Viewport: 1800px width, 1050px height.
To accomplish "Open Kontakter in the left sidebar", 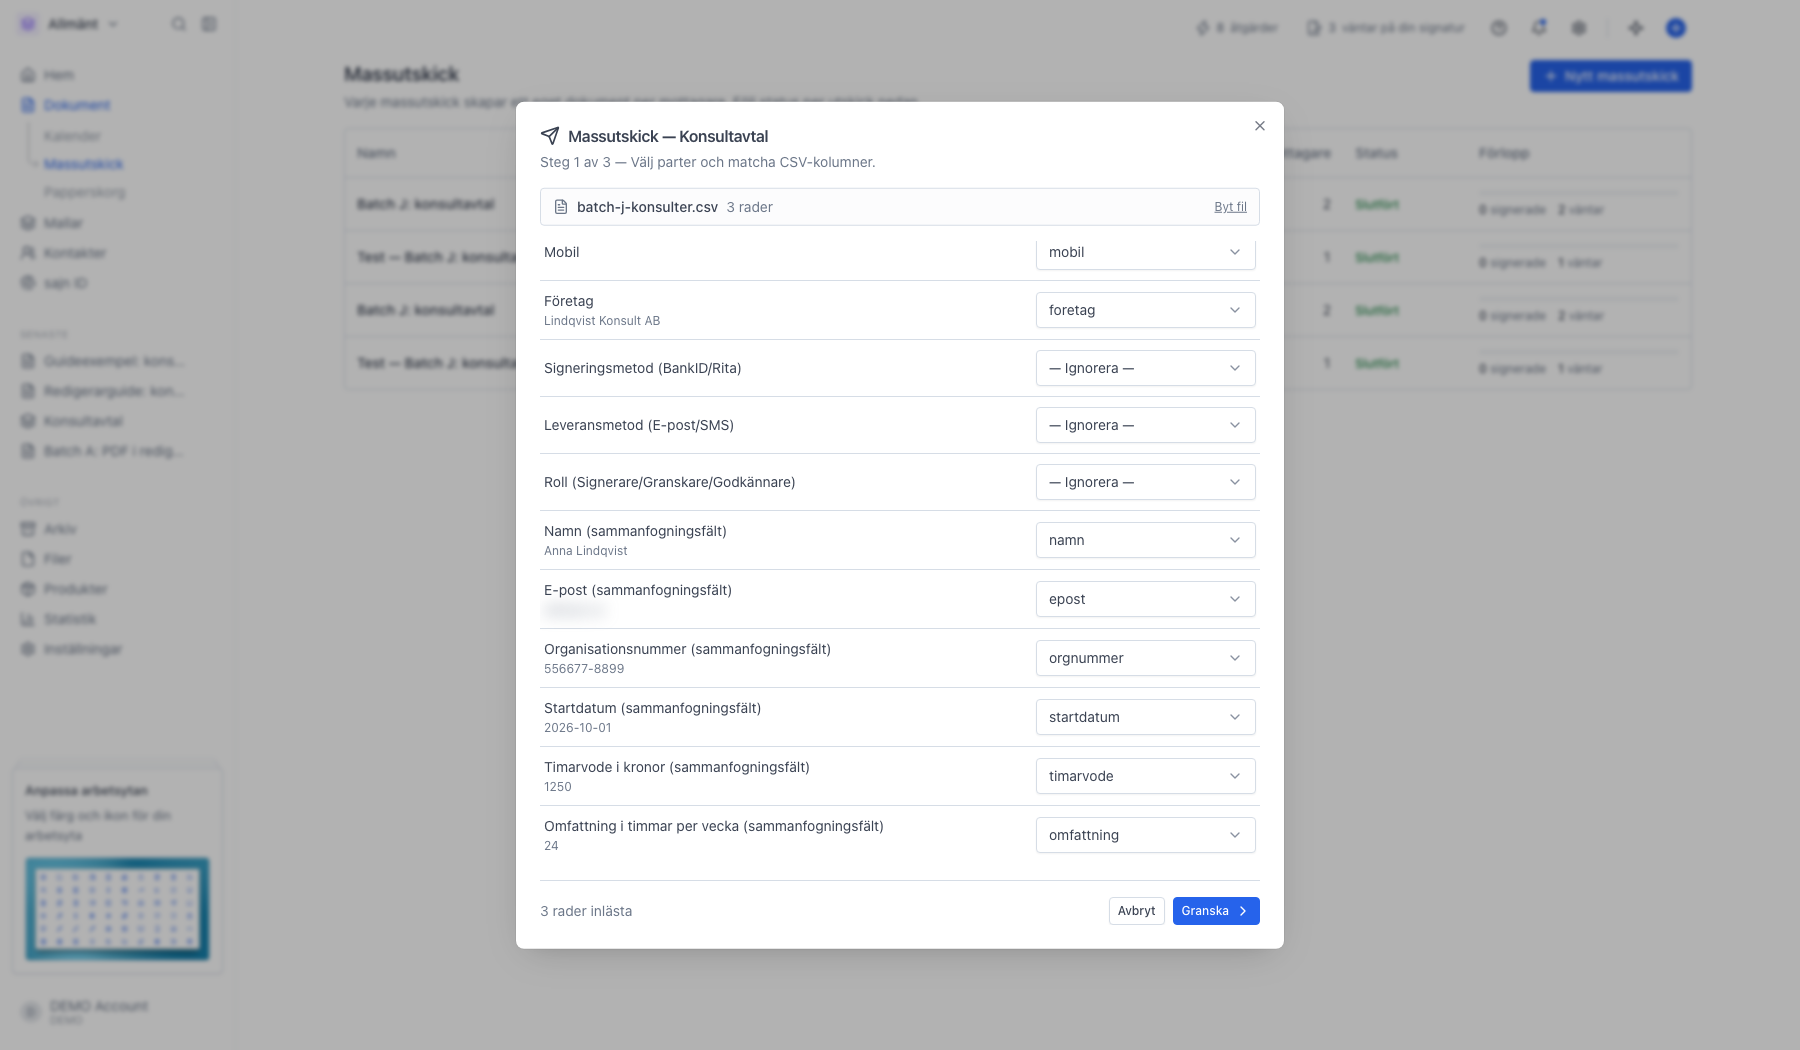I will click(74, 253).
